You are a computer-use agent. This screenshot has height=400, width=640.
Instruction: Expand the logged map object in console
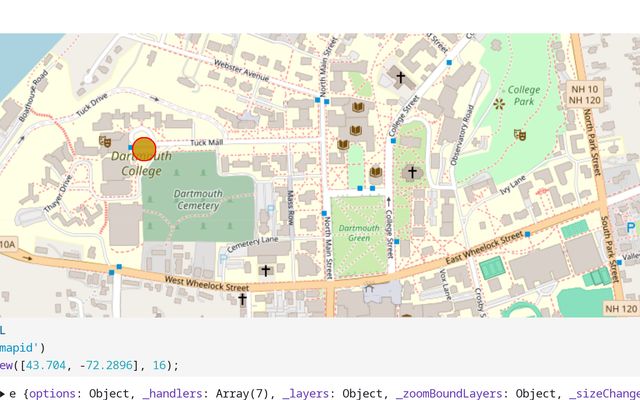point(4,394)
